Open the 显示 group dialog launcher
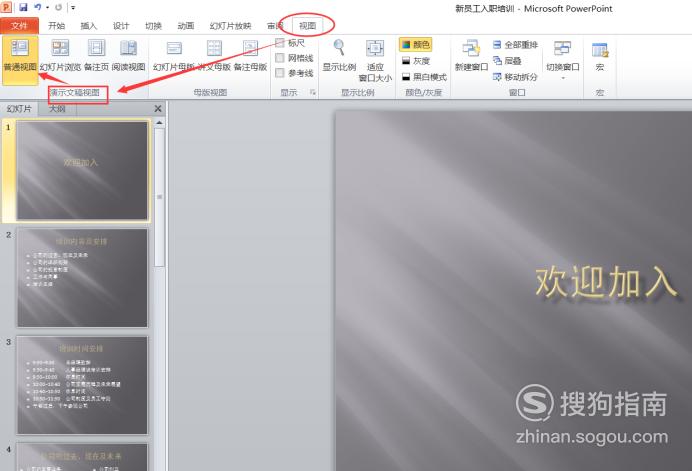692x471 pixels. 312,92
